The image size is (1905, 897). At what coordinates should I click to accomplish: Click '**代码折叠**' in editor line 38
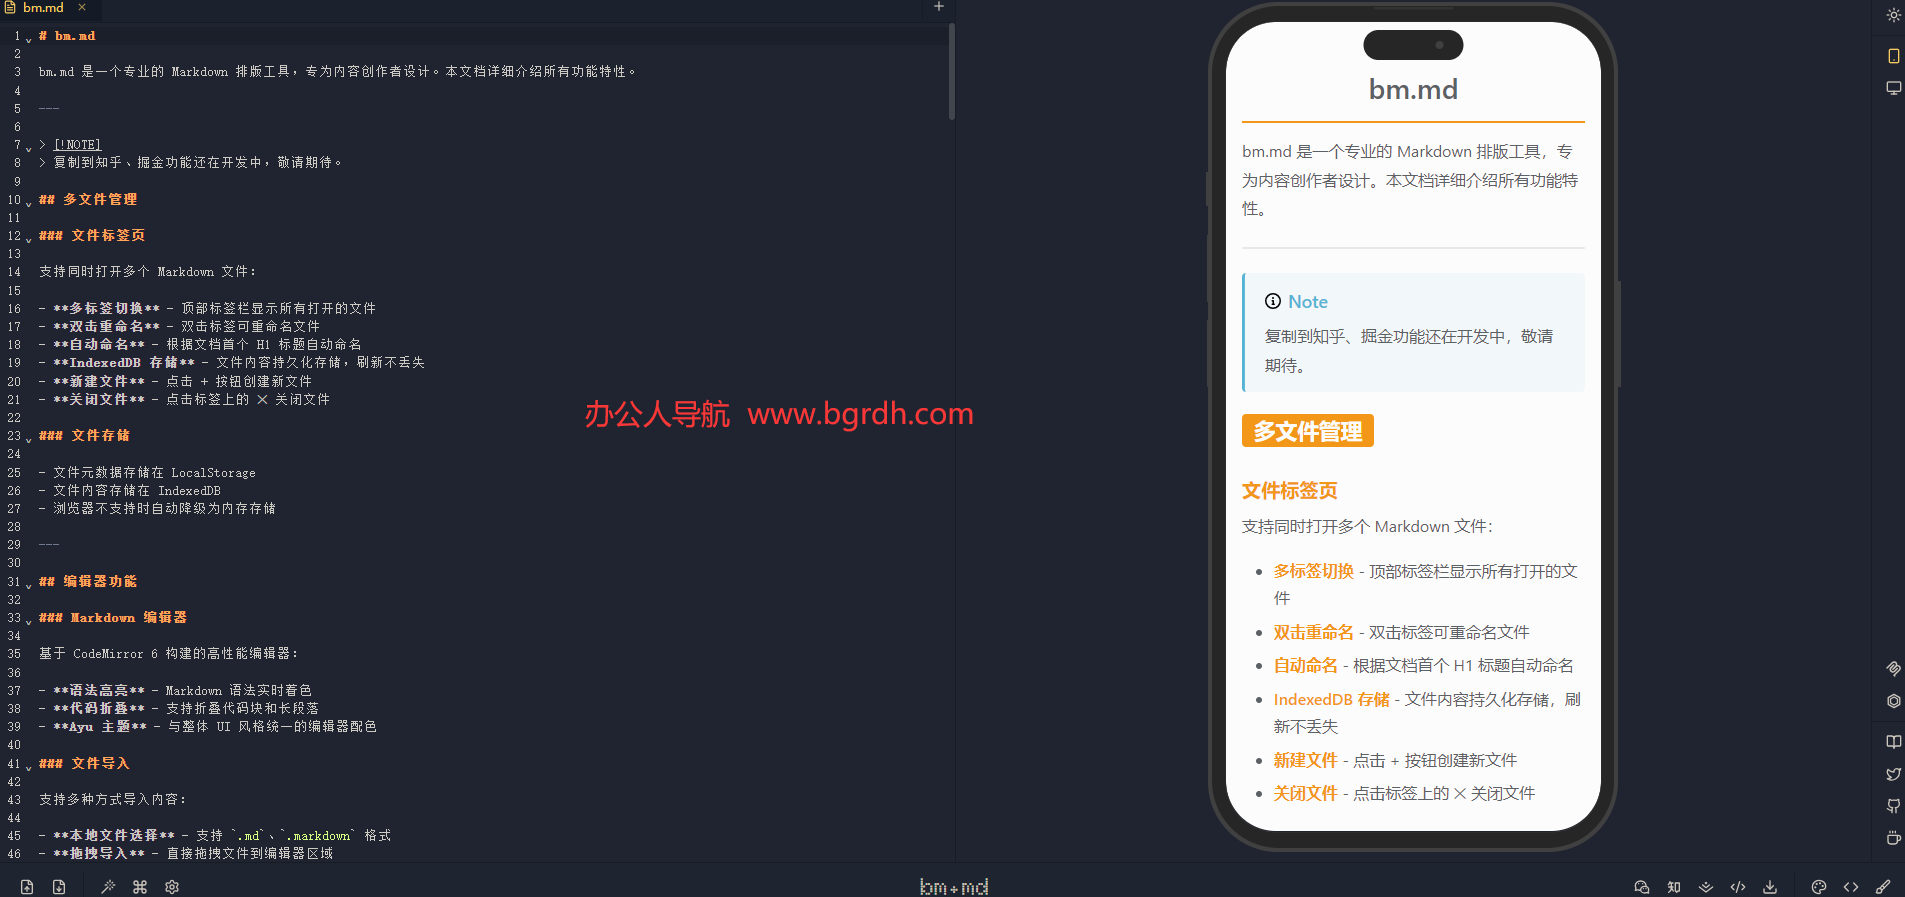click(x=99, y=709)
